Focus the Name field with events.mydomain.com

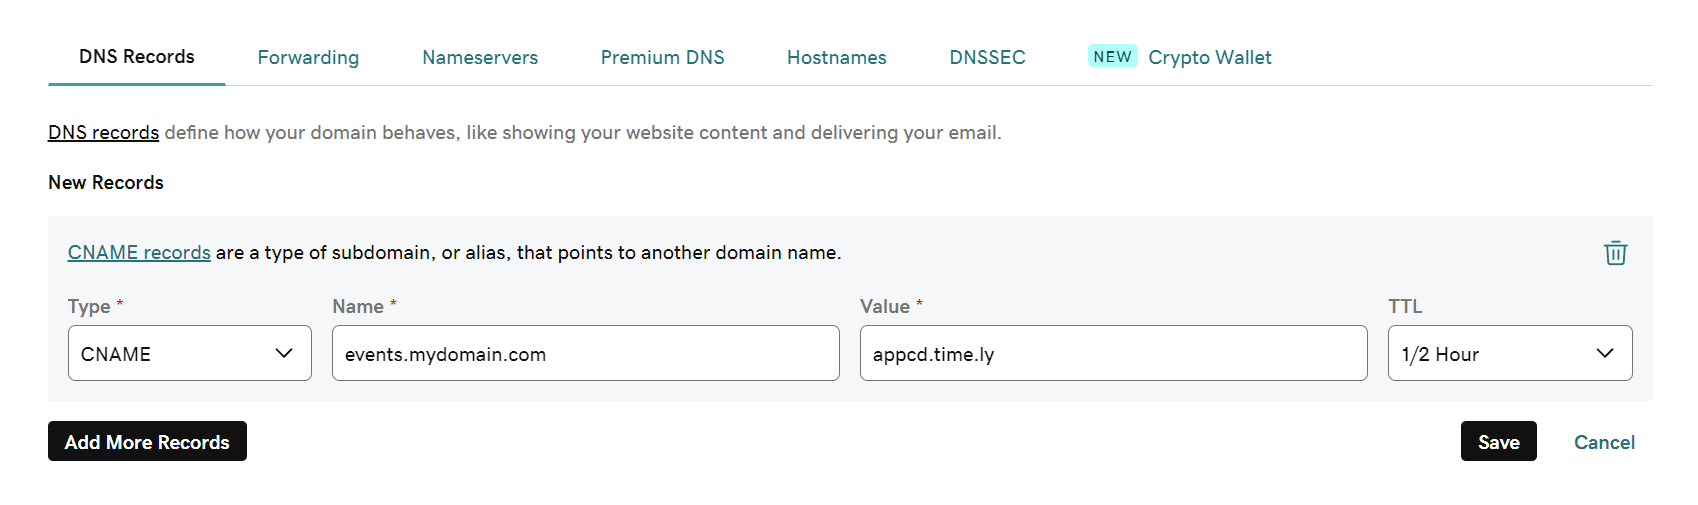tap(585, 353)
